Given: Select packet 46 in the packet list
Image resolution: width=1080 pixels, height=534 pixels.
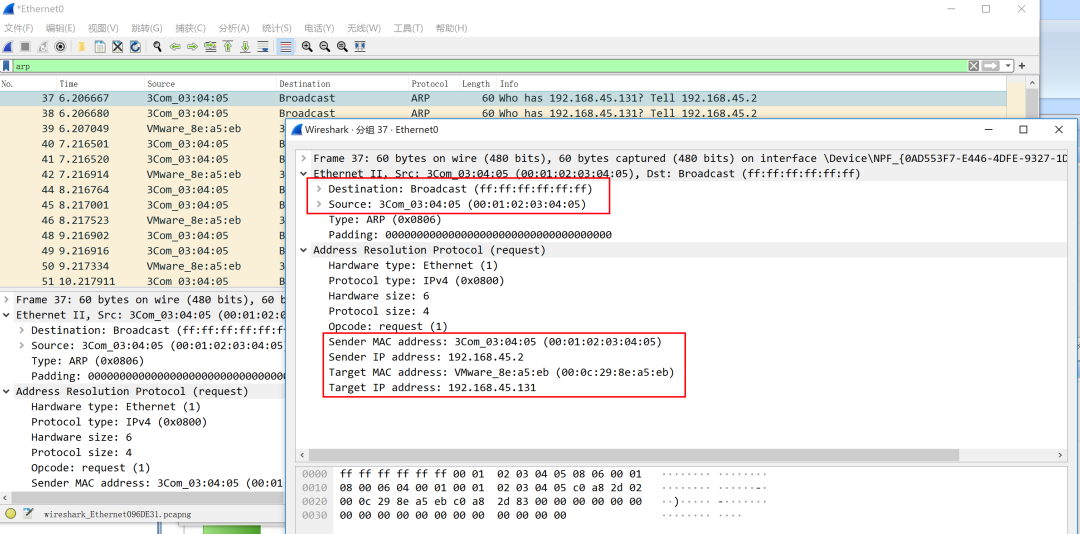Looking at the screenshot, I should [x=143, y=220].
